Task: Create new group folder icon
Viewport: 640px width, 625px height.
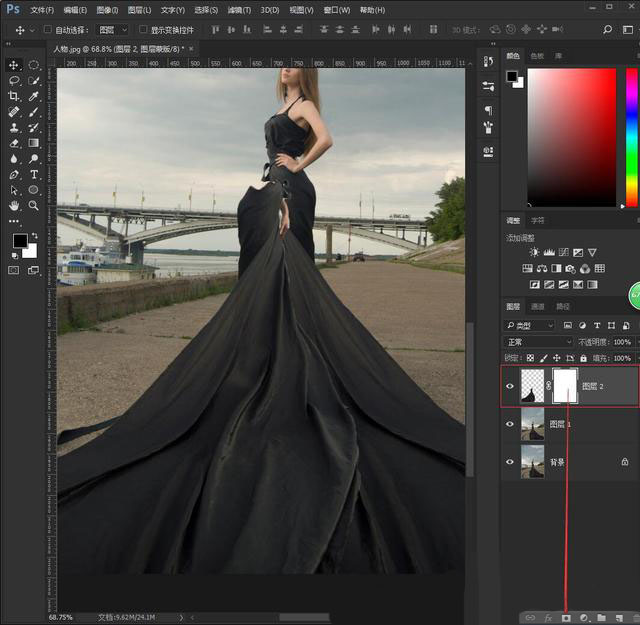Action: [x=601, y=618]
